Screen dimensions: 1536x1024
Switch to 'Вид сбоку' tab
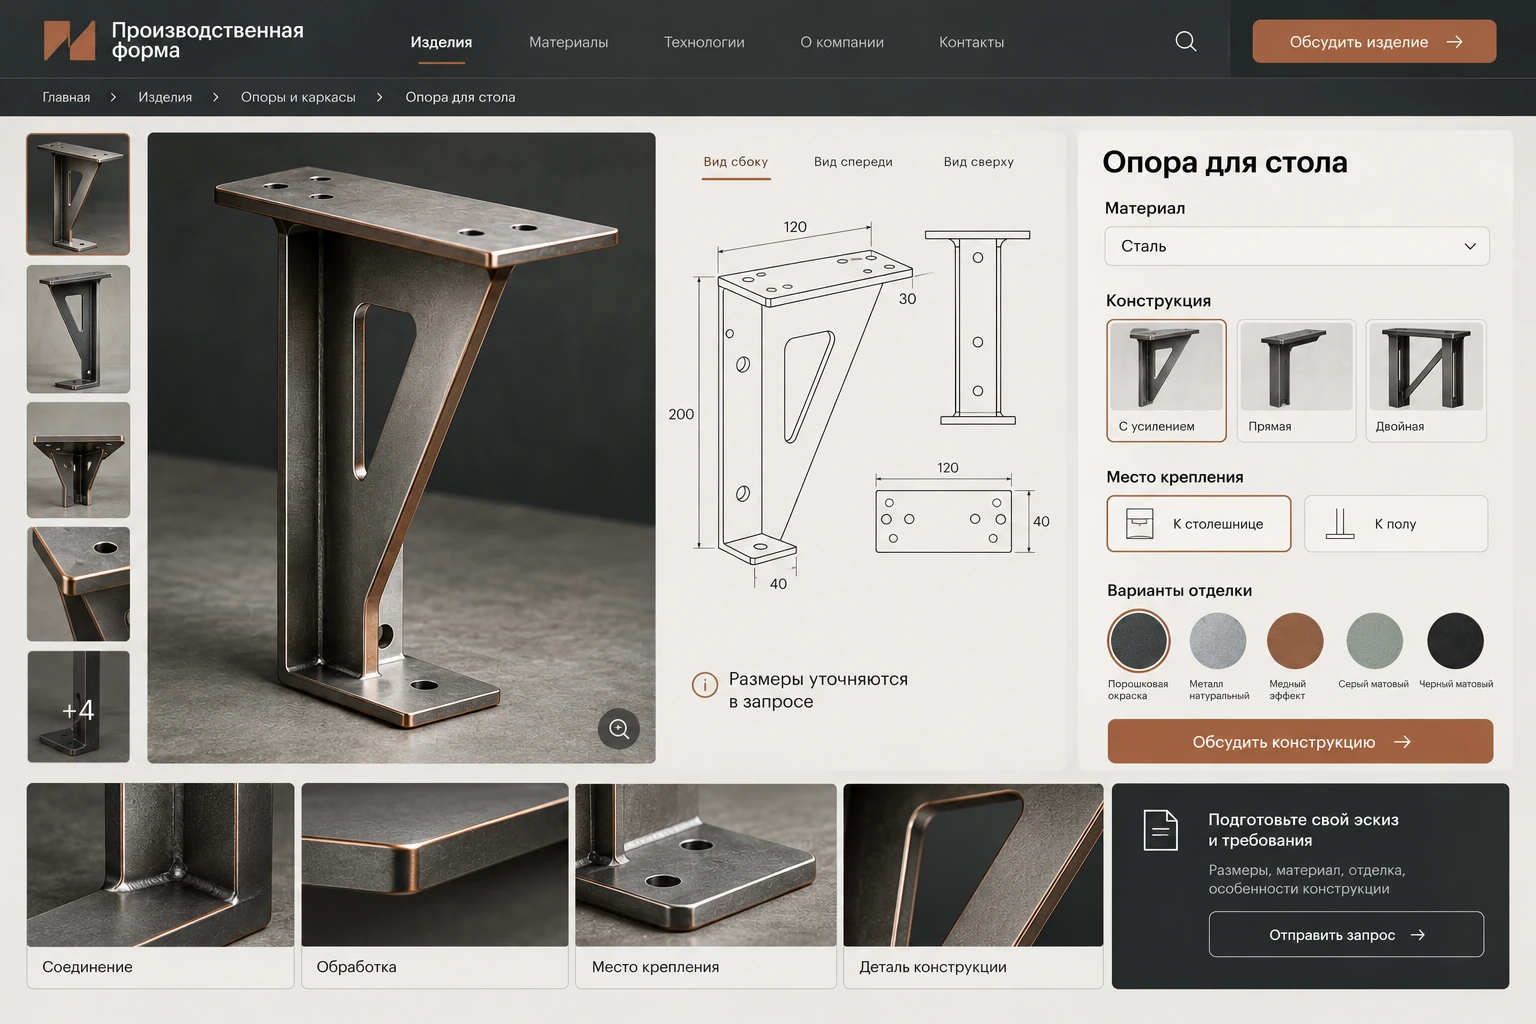[736, 162]
